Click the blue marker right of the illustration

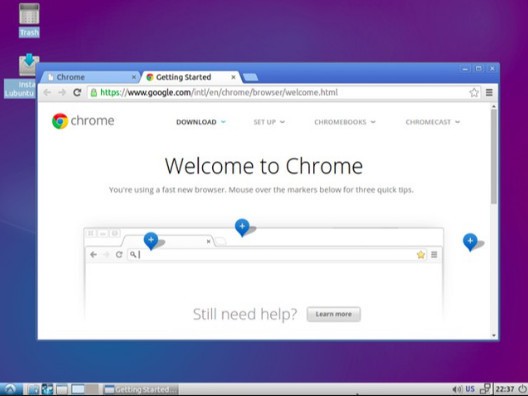[x=470, y=242]
